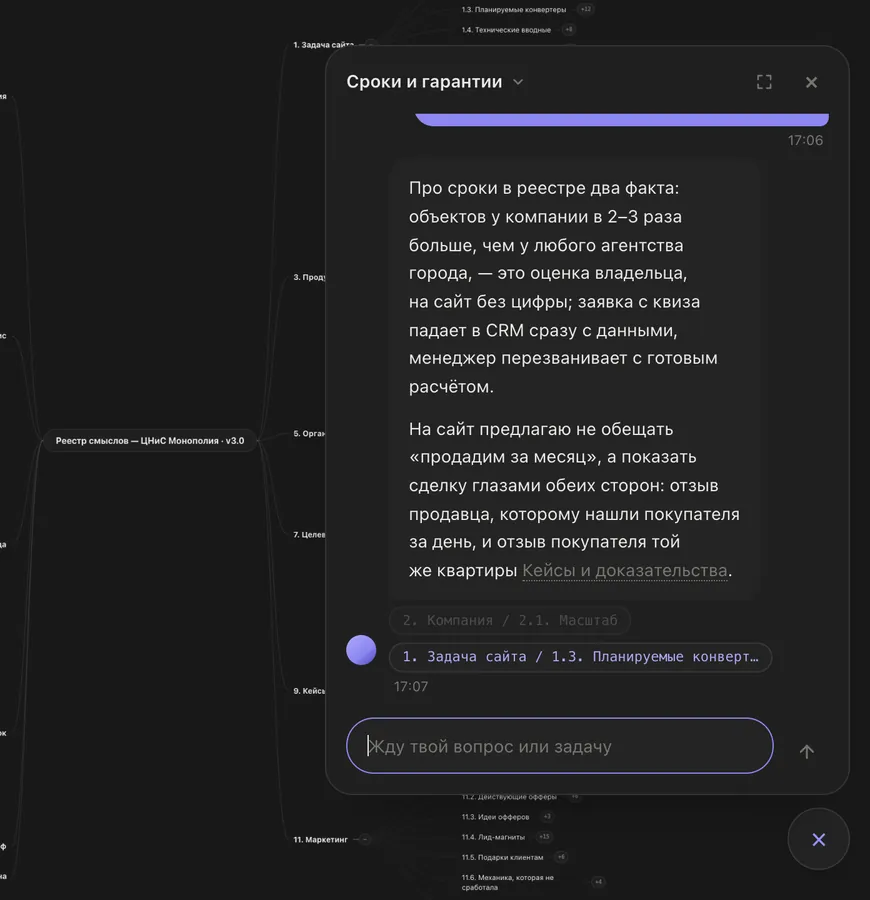
Task: Expand «11.6. Механика, которая не сработала» via +4 badge
Action: (x=599, y=882)
